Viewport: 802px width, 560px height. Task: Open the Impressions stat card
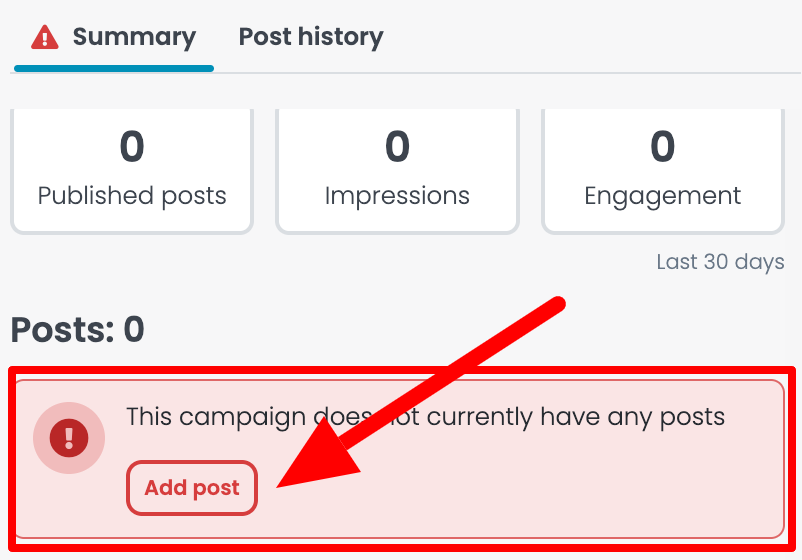coord(397,171)
